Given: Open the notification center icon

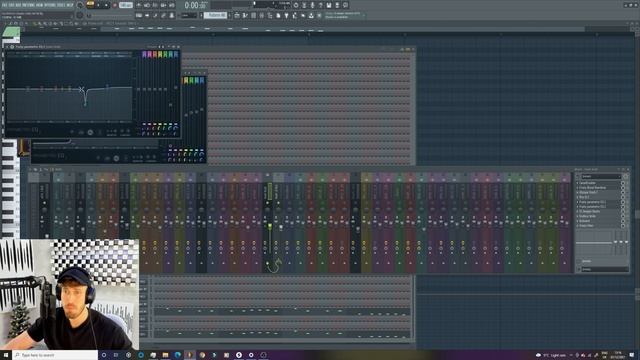Looking at the screenshot, I should 632,355.
